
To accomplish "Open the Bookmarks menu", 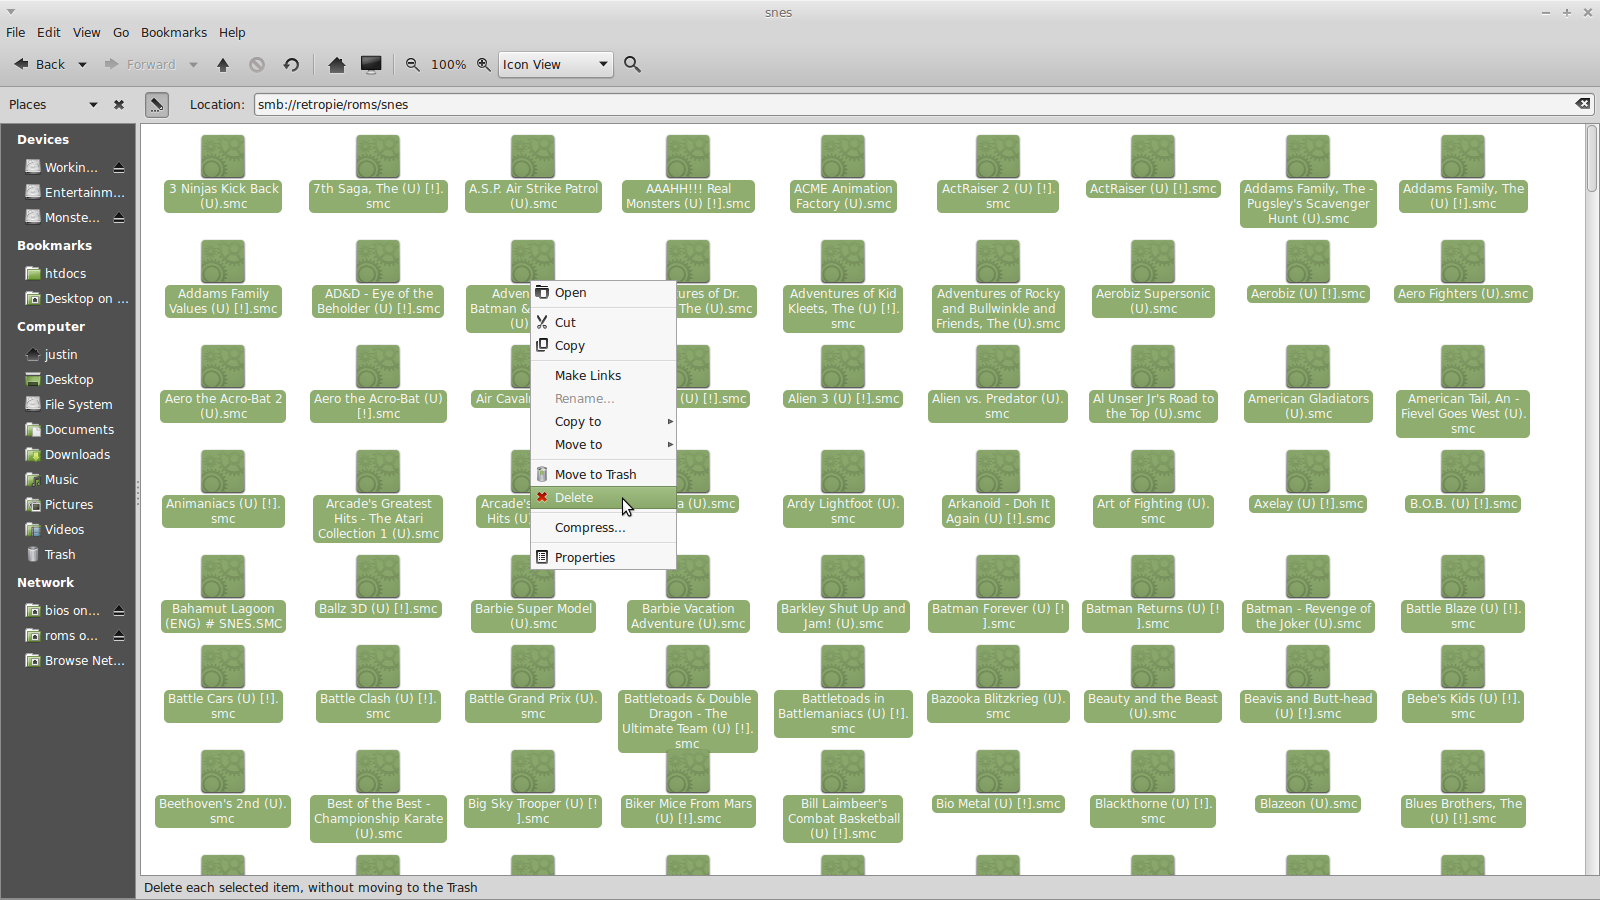I will (x=174, y=33).
